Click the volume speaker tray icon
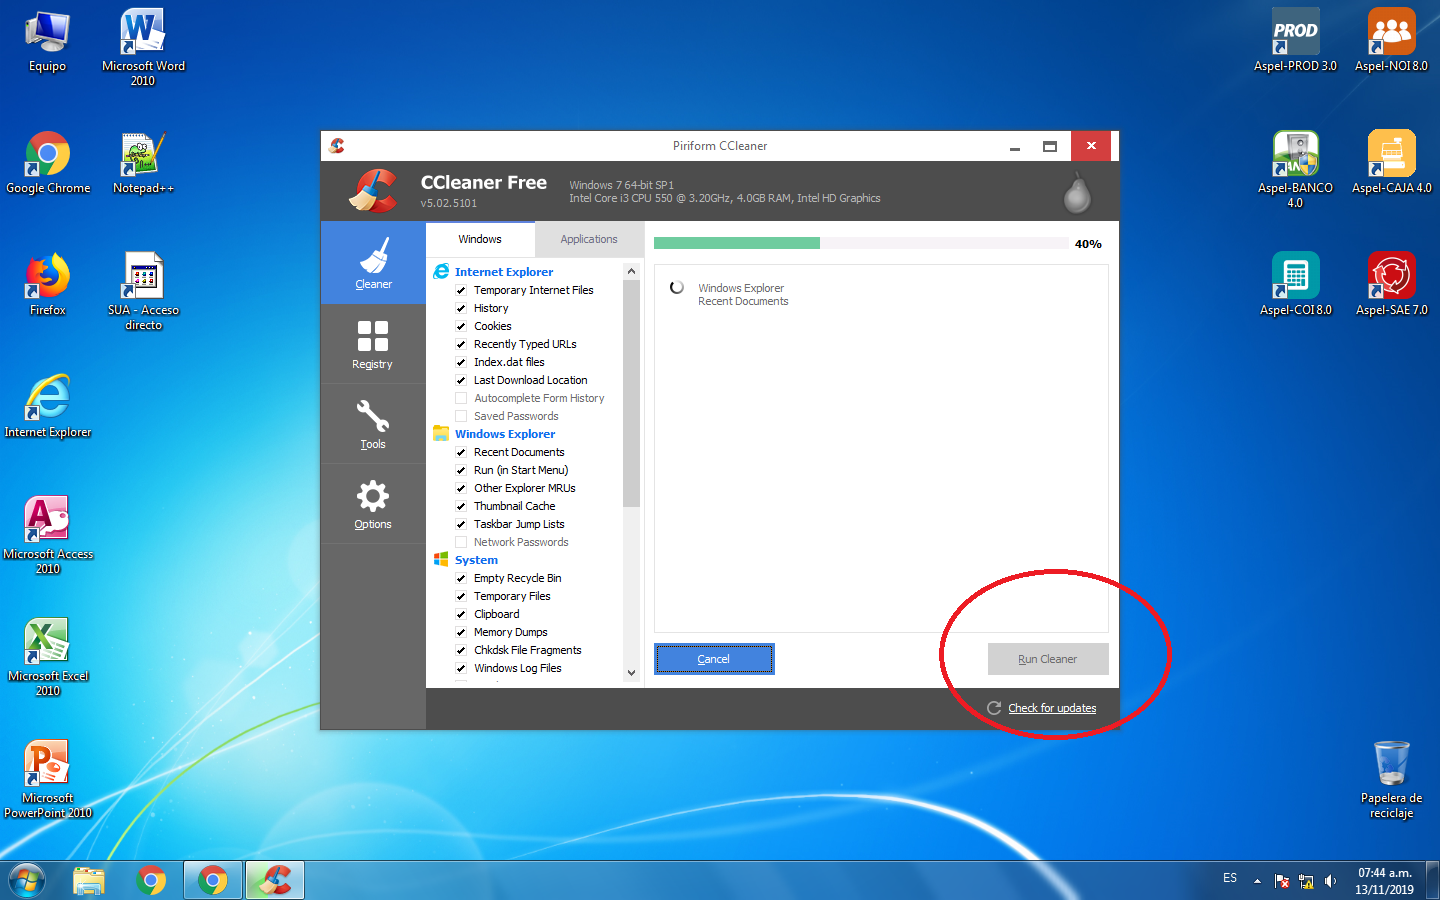 click(x=1330, y=881)
